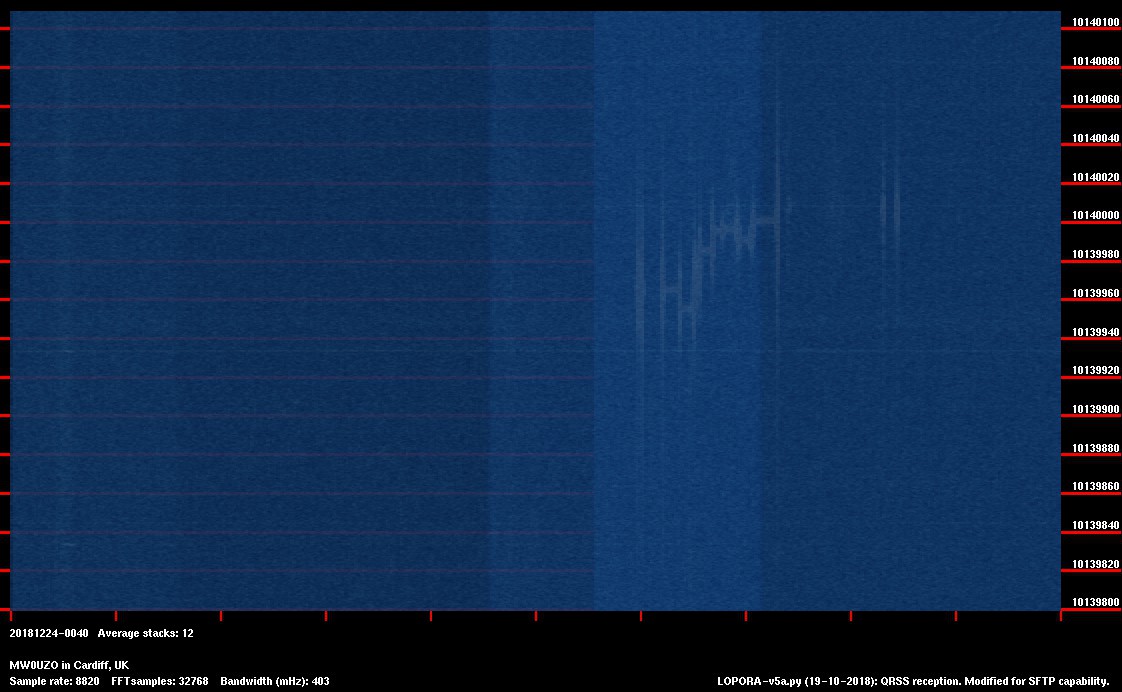Click the 10139940 frequency label

coord(1092,332)
